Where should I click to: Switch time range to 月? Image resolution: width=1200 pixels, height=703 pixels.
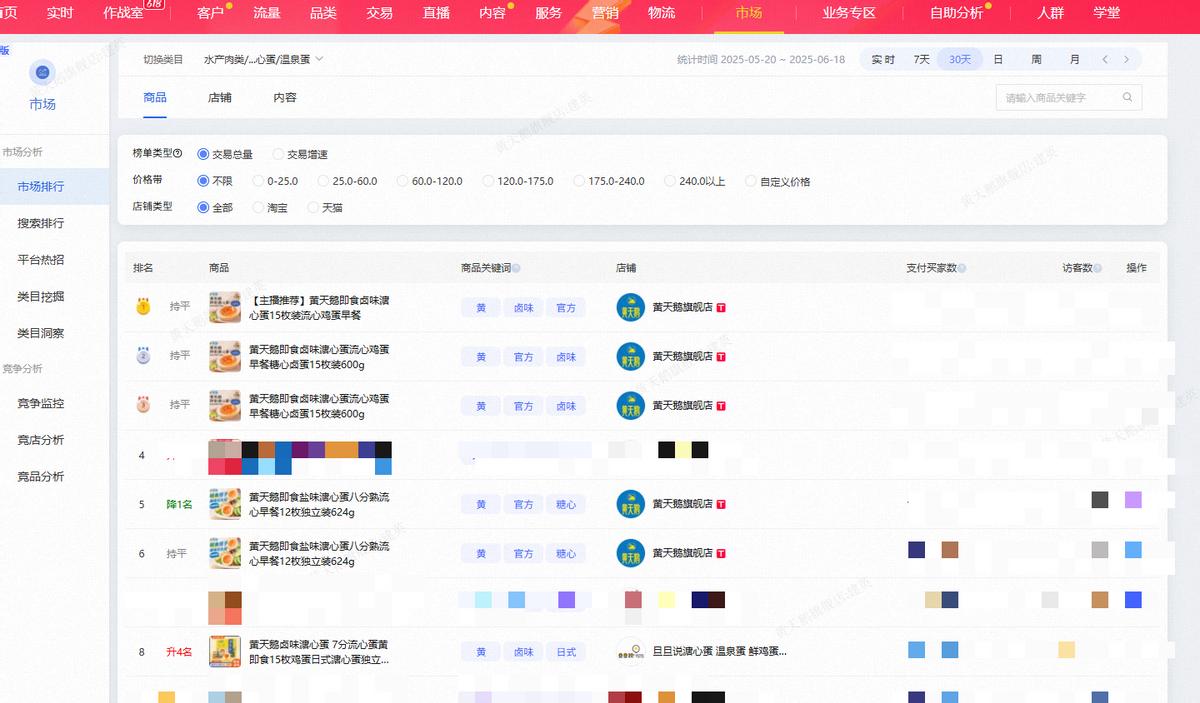coord(1075,60)
